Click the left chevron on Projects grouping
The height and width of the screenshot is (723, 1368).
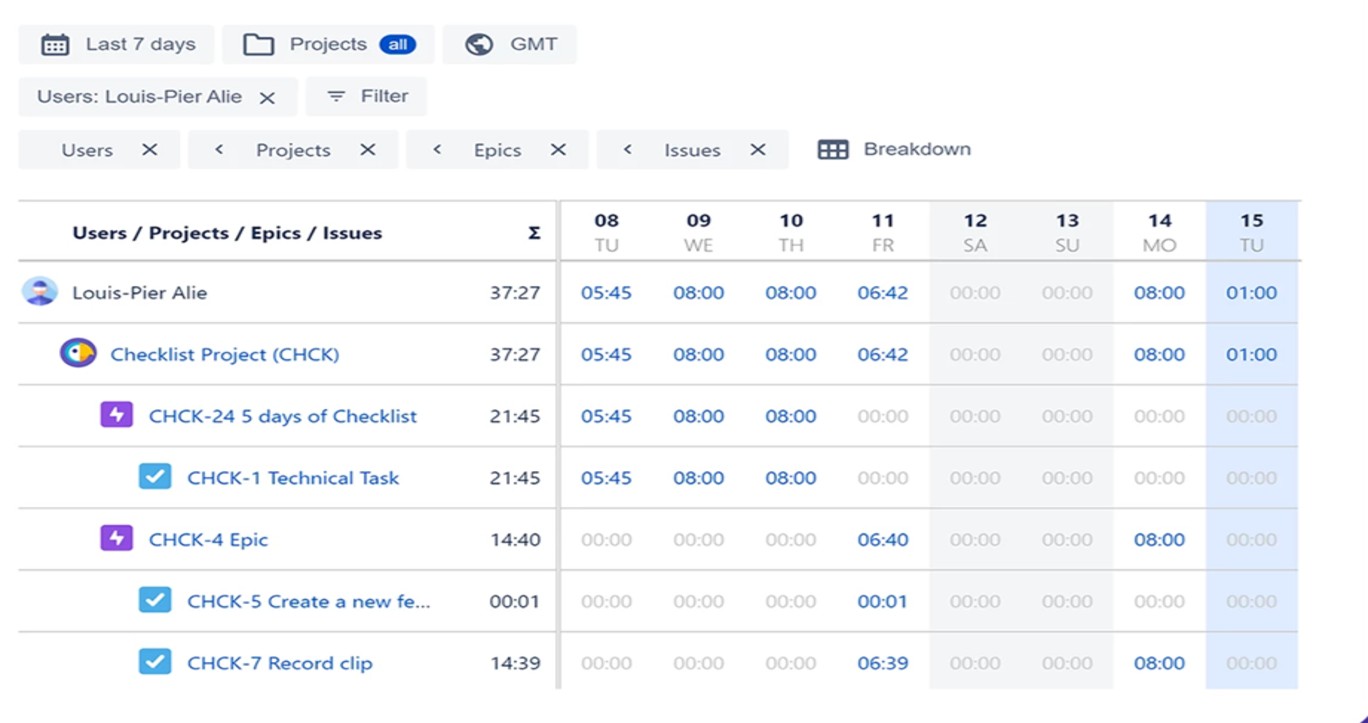tap(219, 150)
